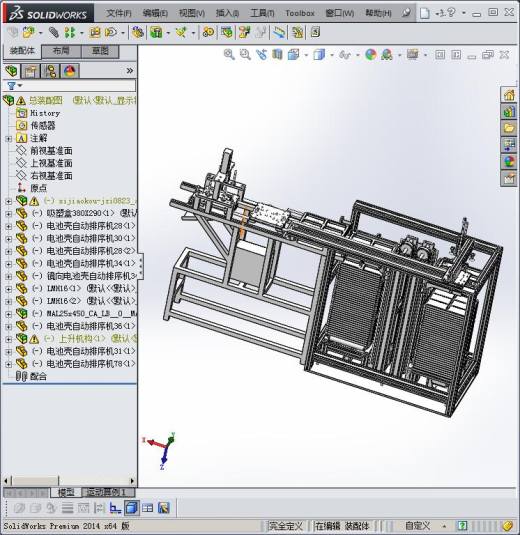This screenshot has width=520, height=535.
Task: Open the View Settings dropdown arrow
Action: click(425, 55)
